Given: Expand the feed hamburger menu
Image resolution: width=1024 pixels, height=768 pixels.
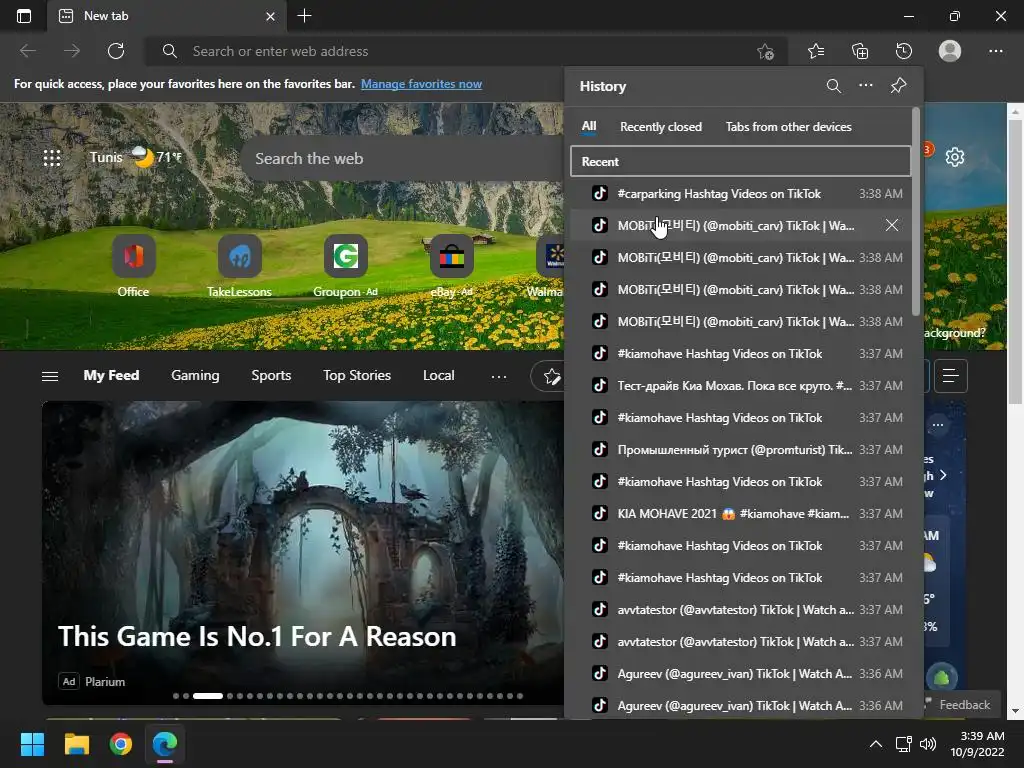Looking at the screenshot, I should (x=50, y=376).
